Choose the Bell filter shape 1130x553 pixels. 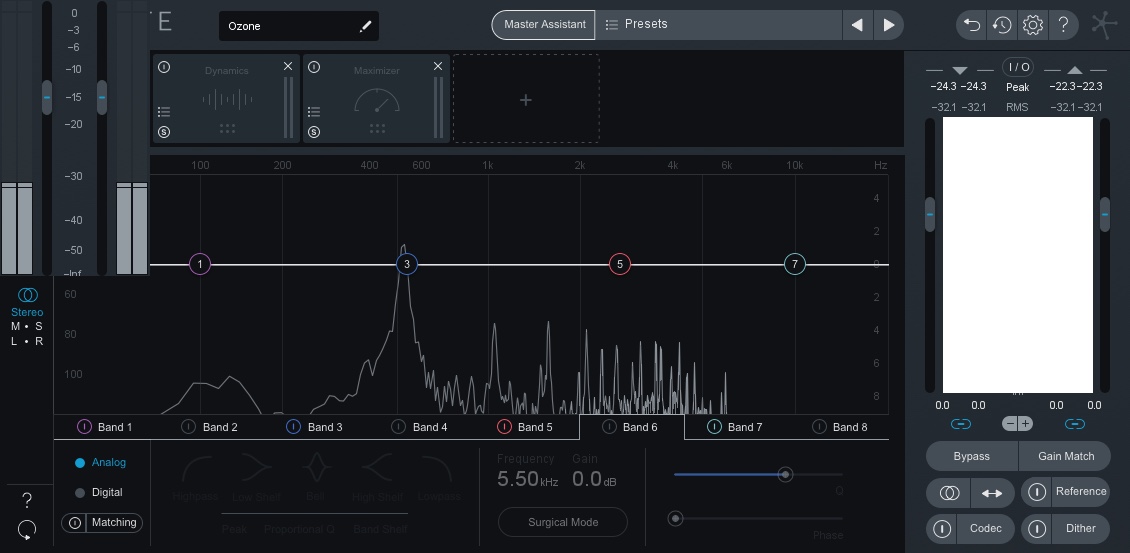click(316, 477)
